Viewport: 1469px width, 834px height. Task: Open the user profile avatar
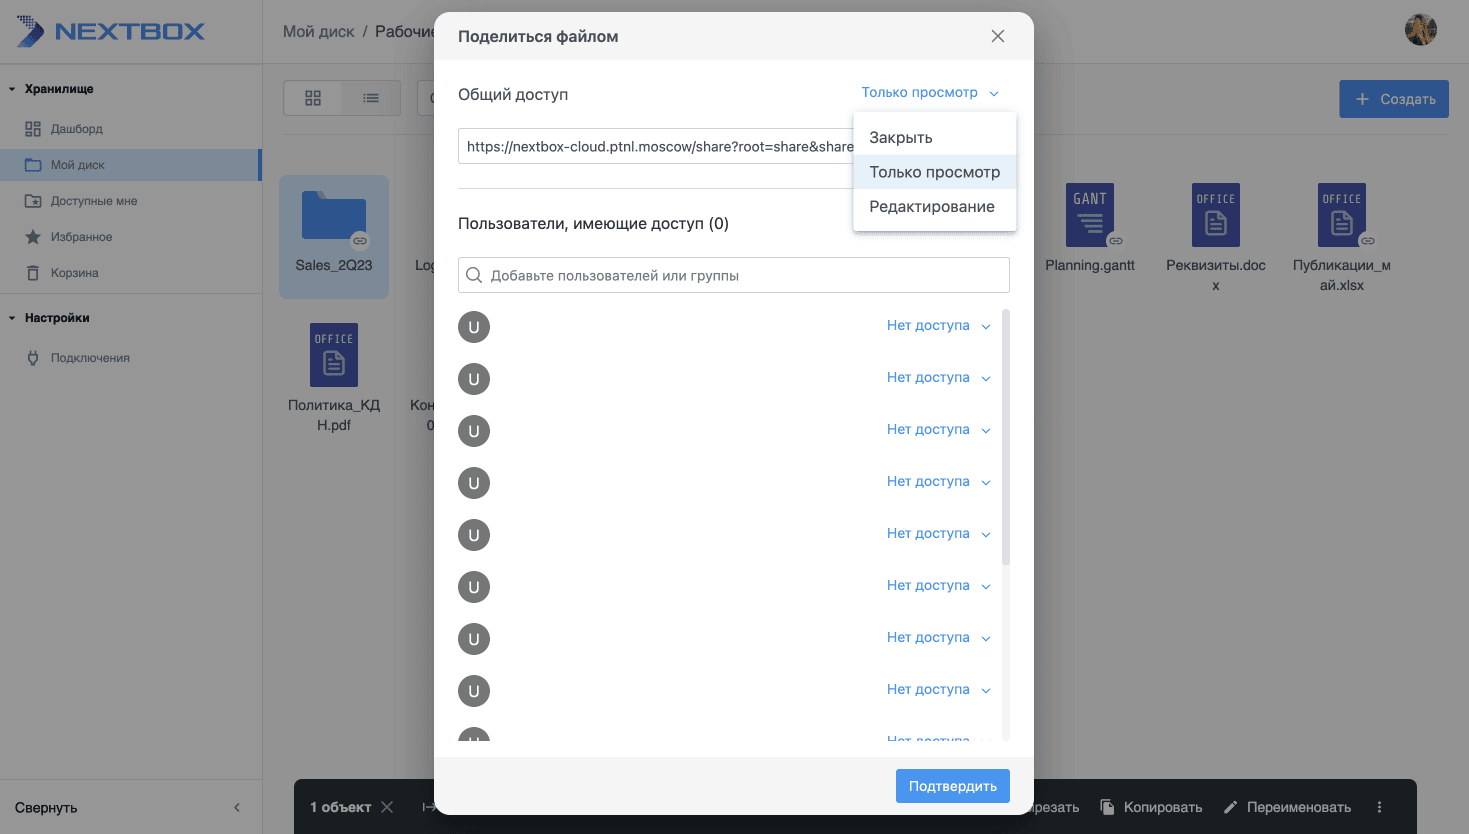[x=1420, y=30]
